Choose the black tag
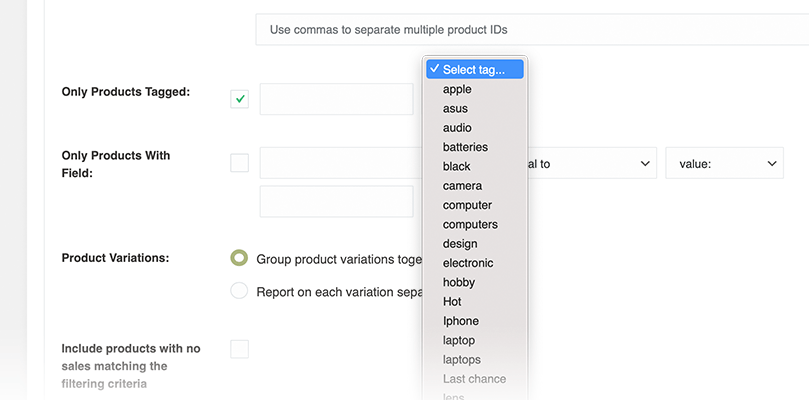This screenshot has height=400, width=809. click(456, 166)
